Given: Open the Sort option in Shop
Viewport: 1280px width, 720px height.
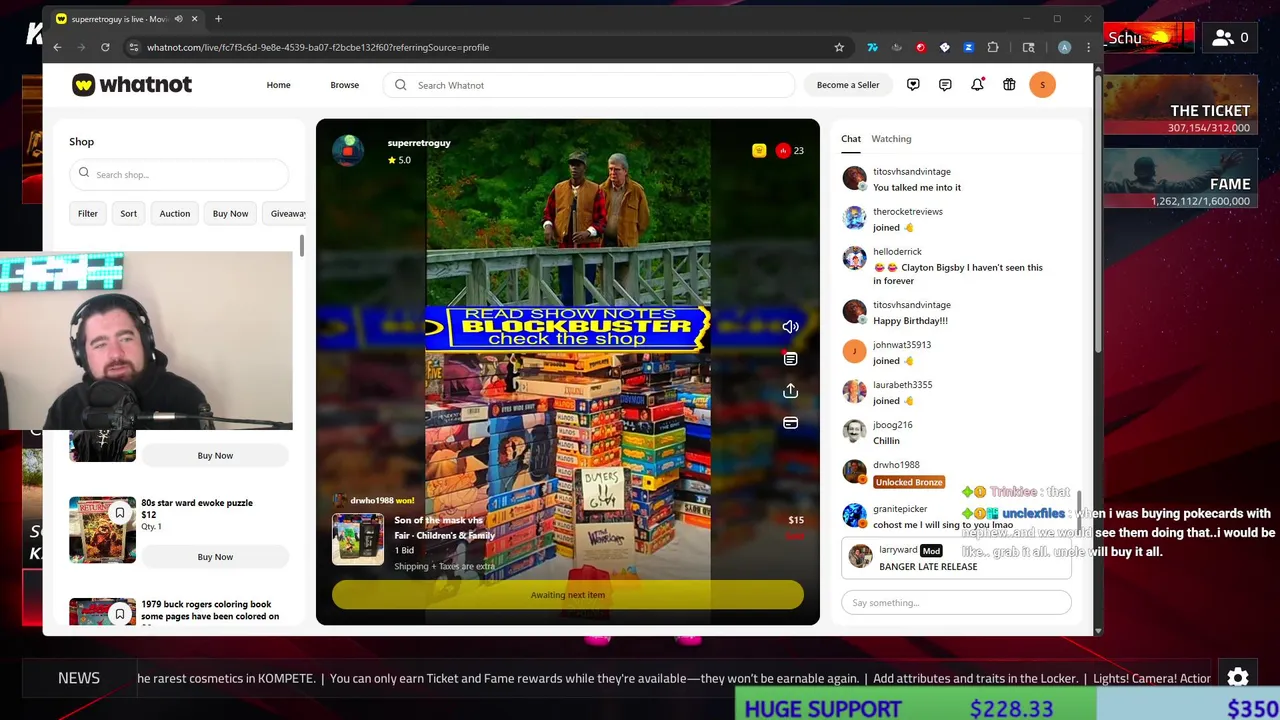Looking at the screenshot, I should pyautogui.click(x=129, y=213).
